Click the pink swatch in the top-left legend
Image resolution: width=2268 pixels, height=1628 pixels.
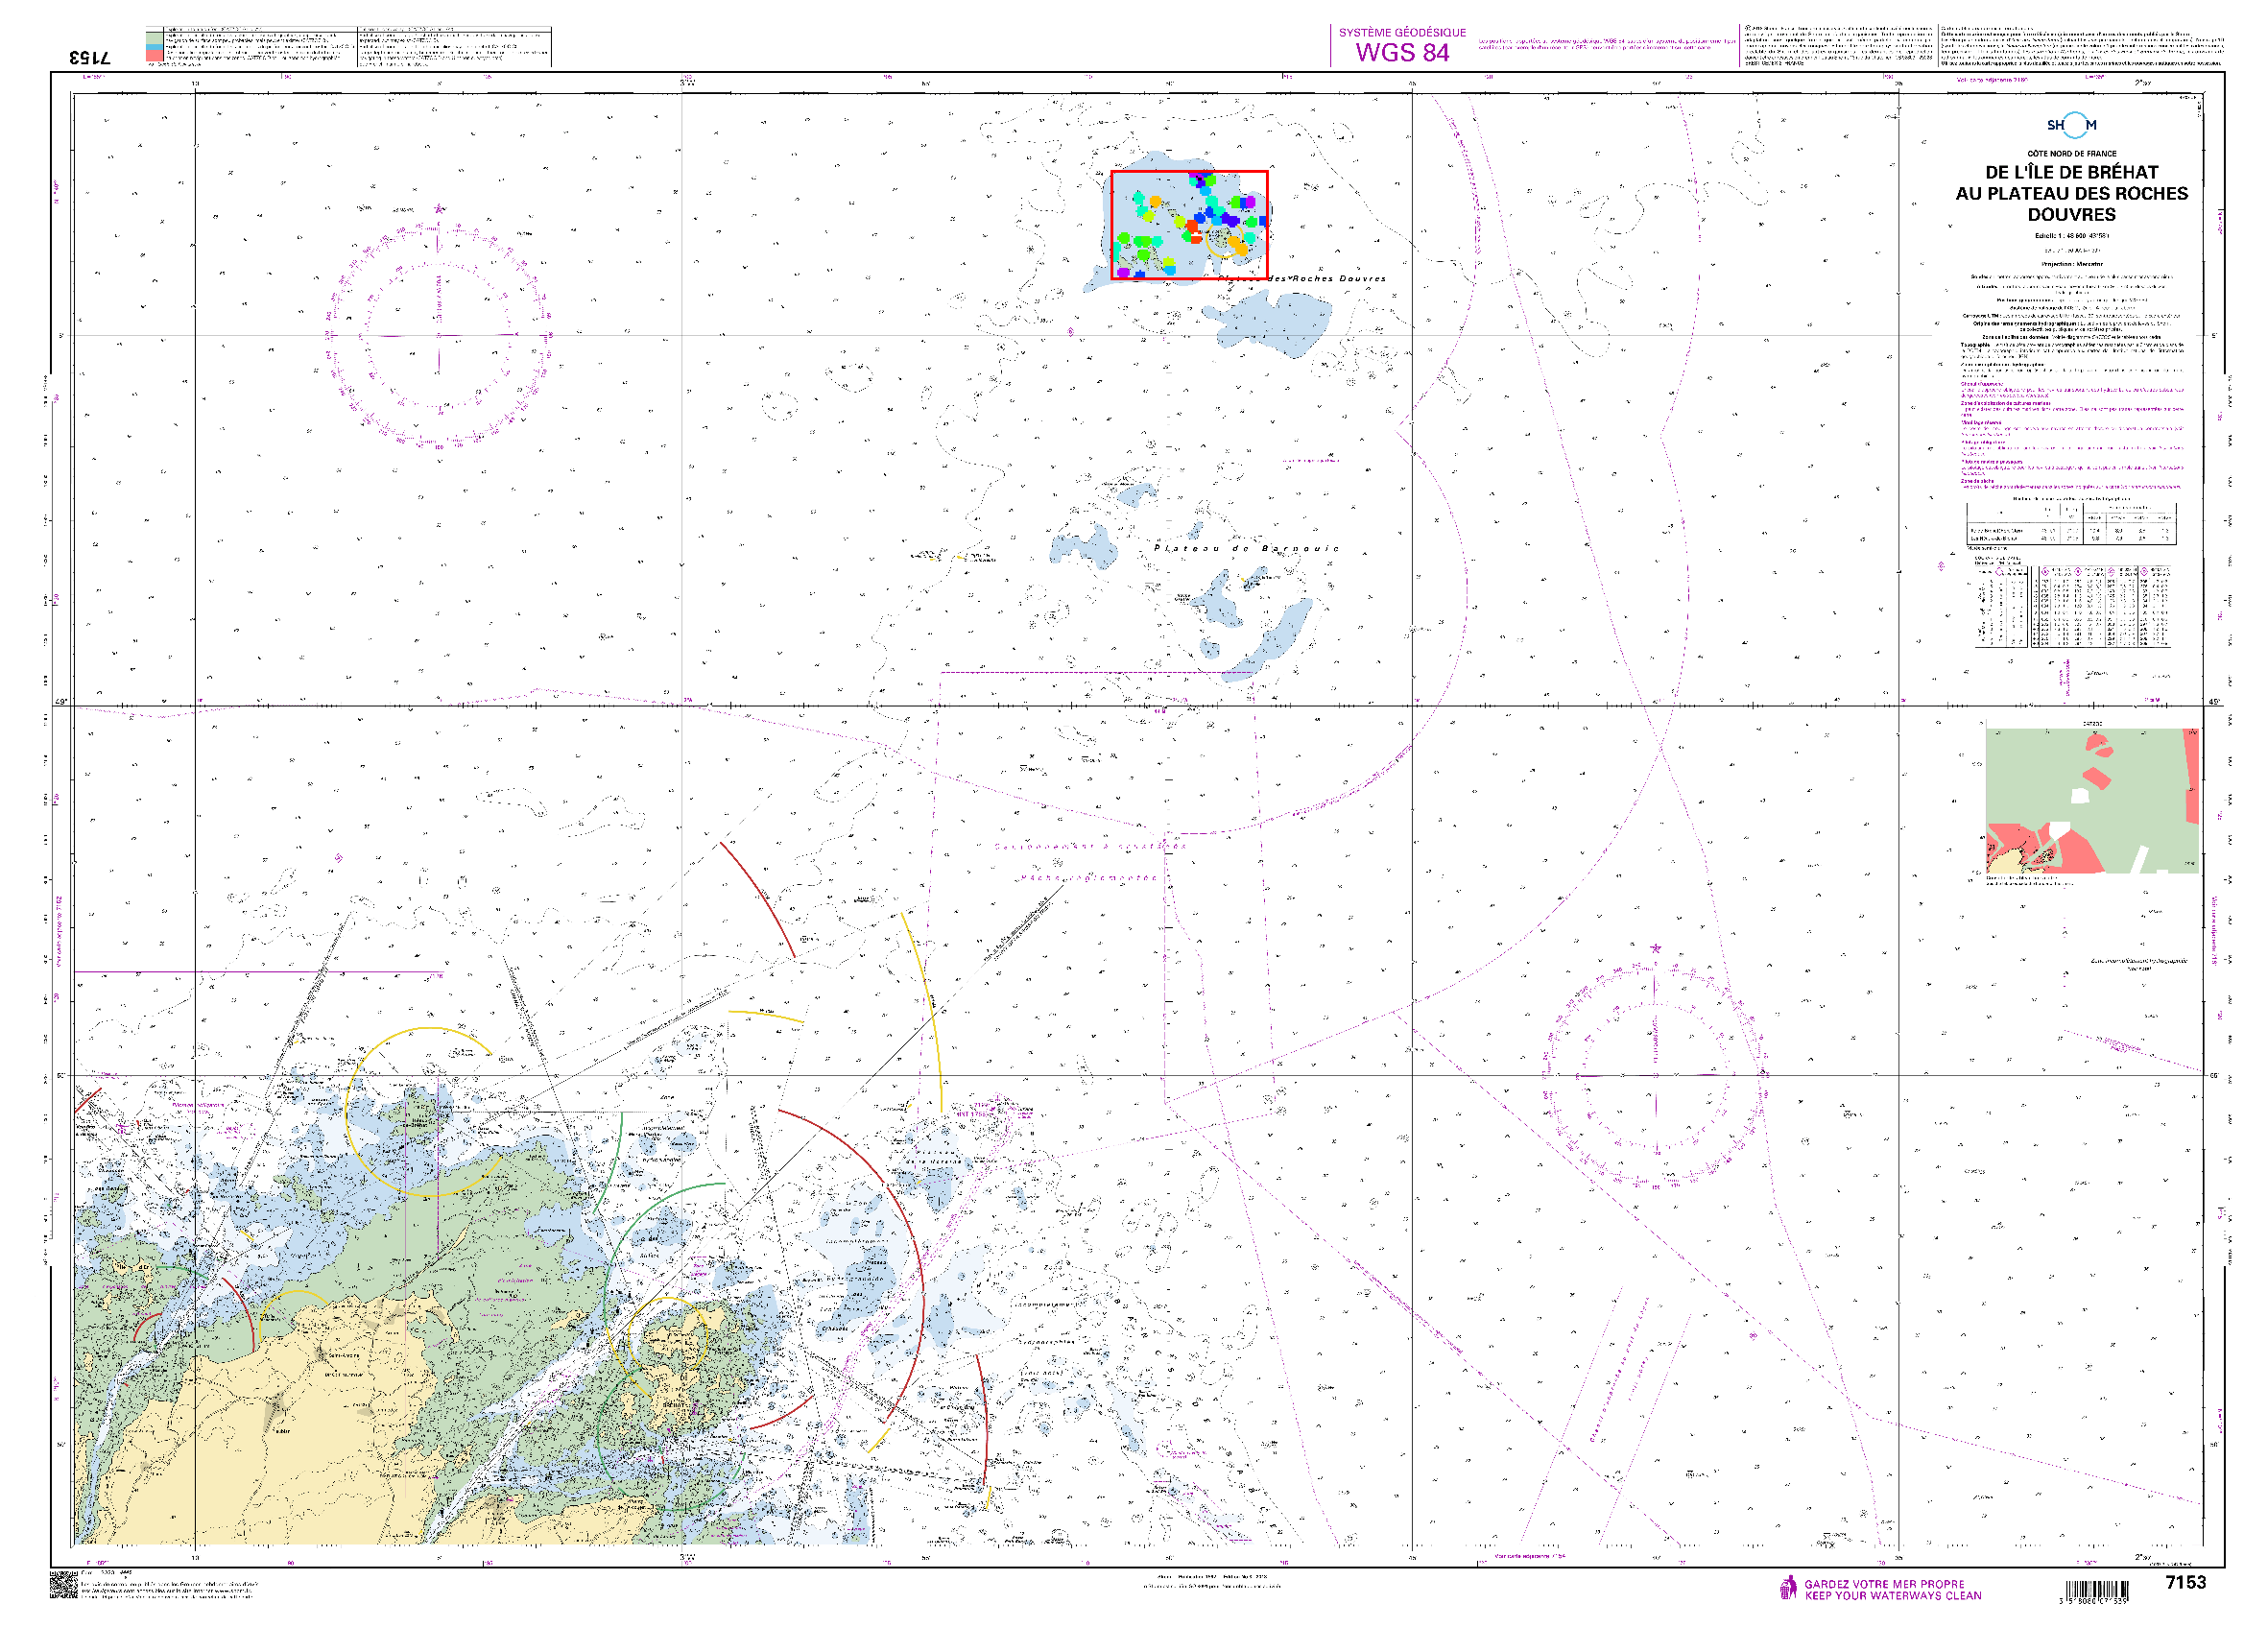click(154, 57)
